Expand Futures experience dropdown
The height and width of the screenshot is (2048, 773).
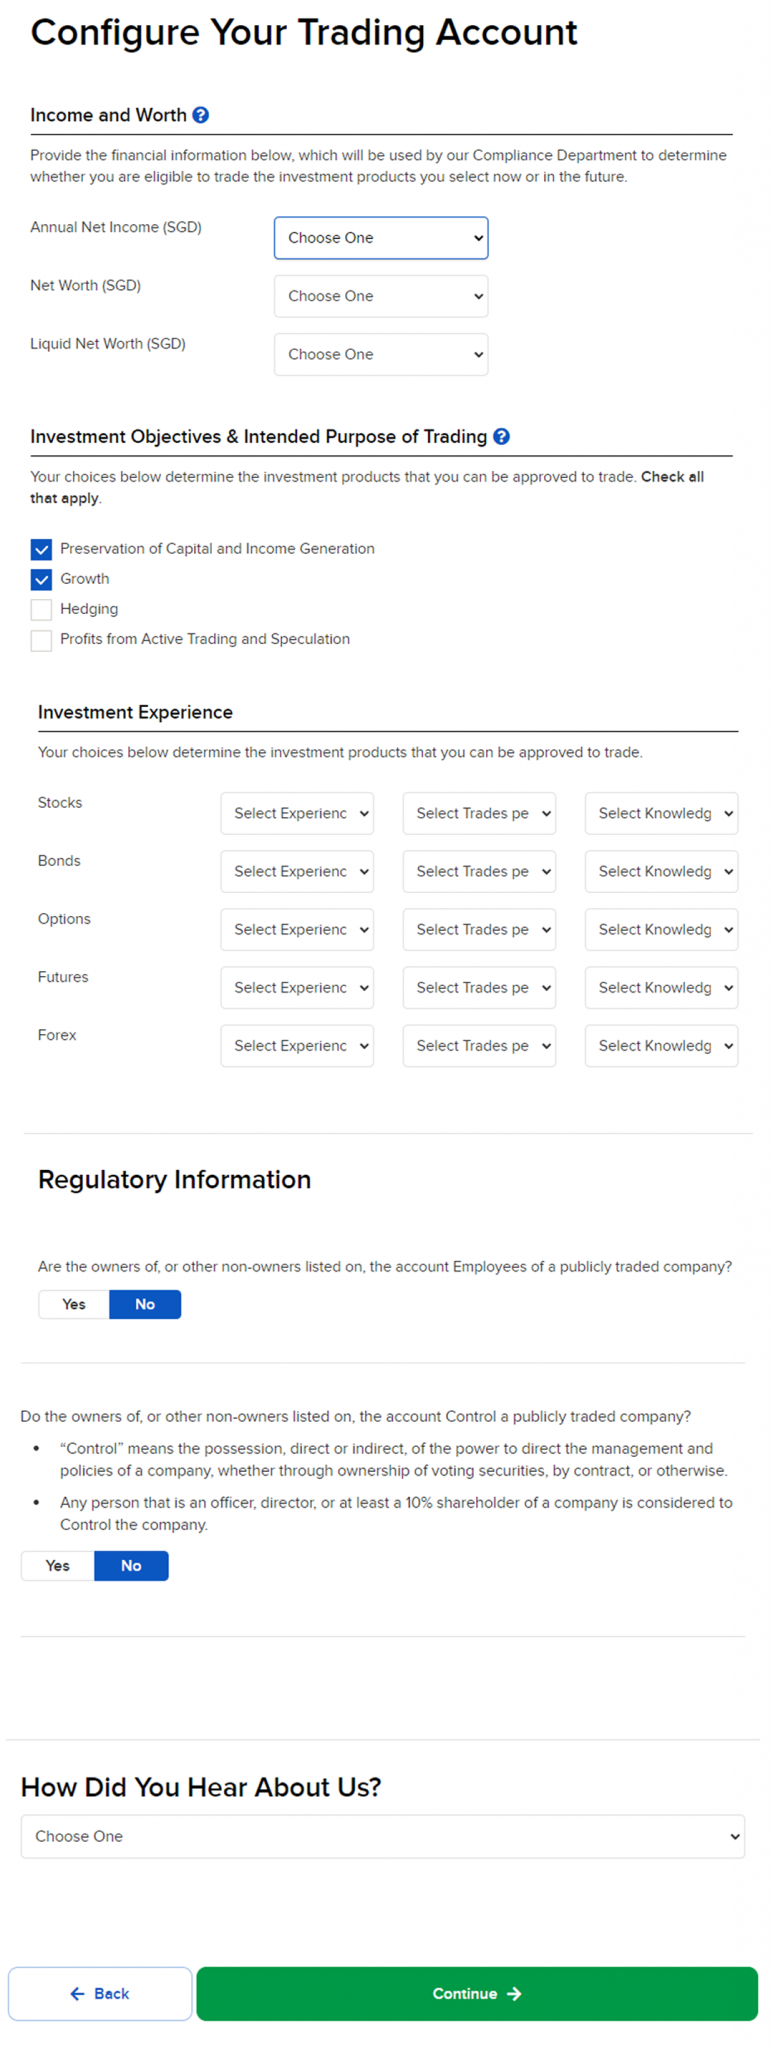tap(297, 987)
